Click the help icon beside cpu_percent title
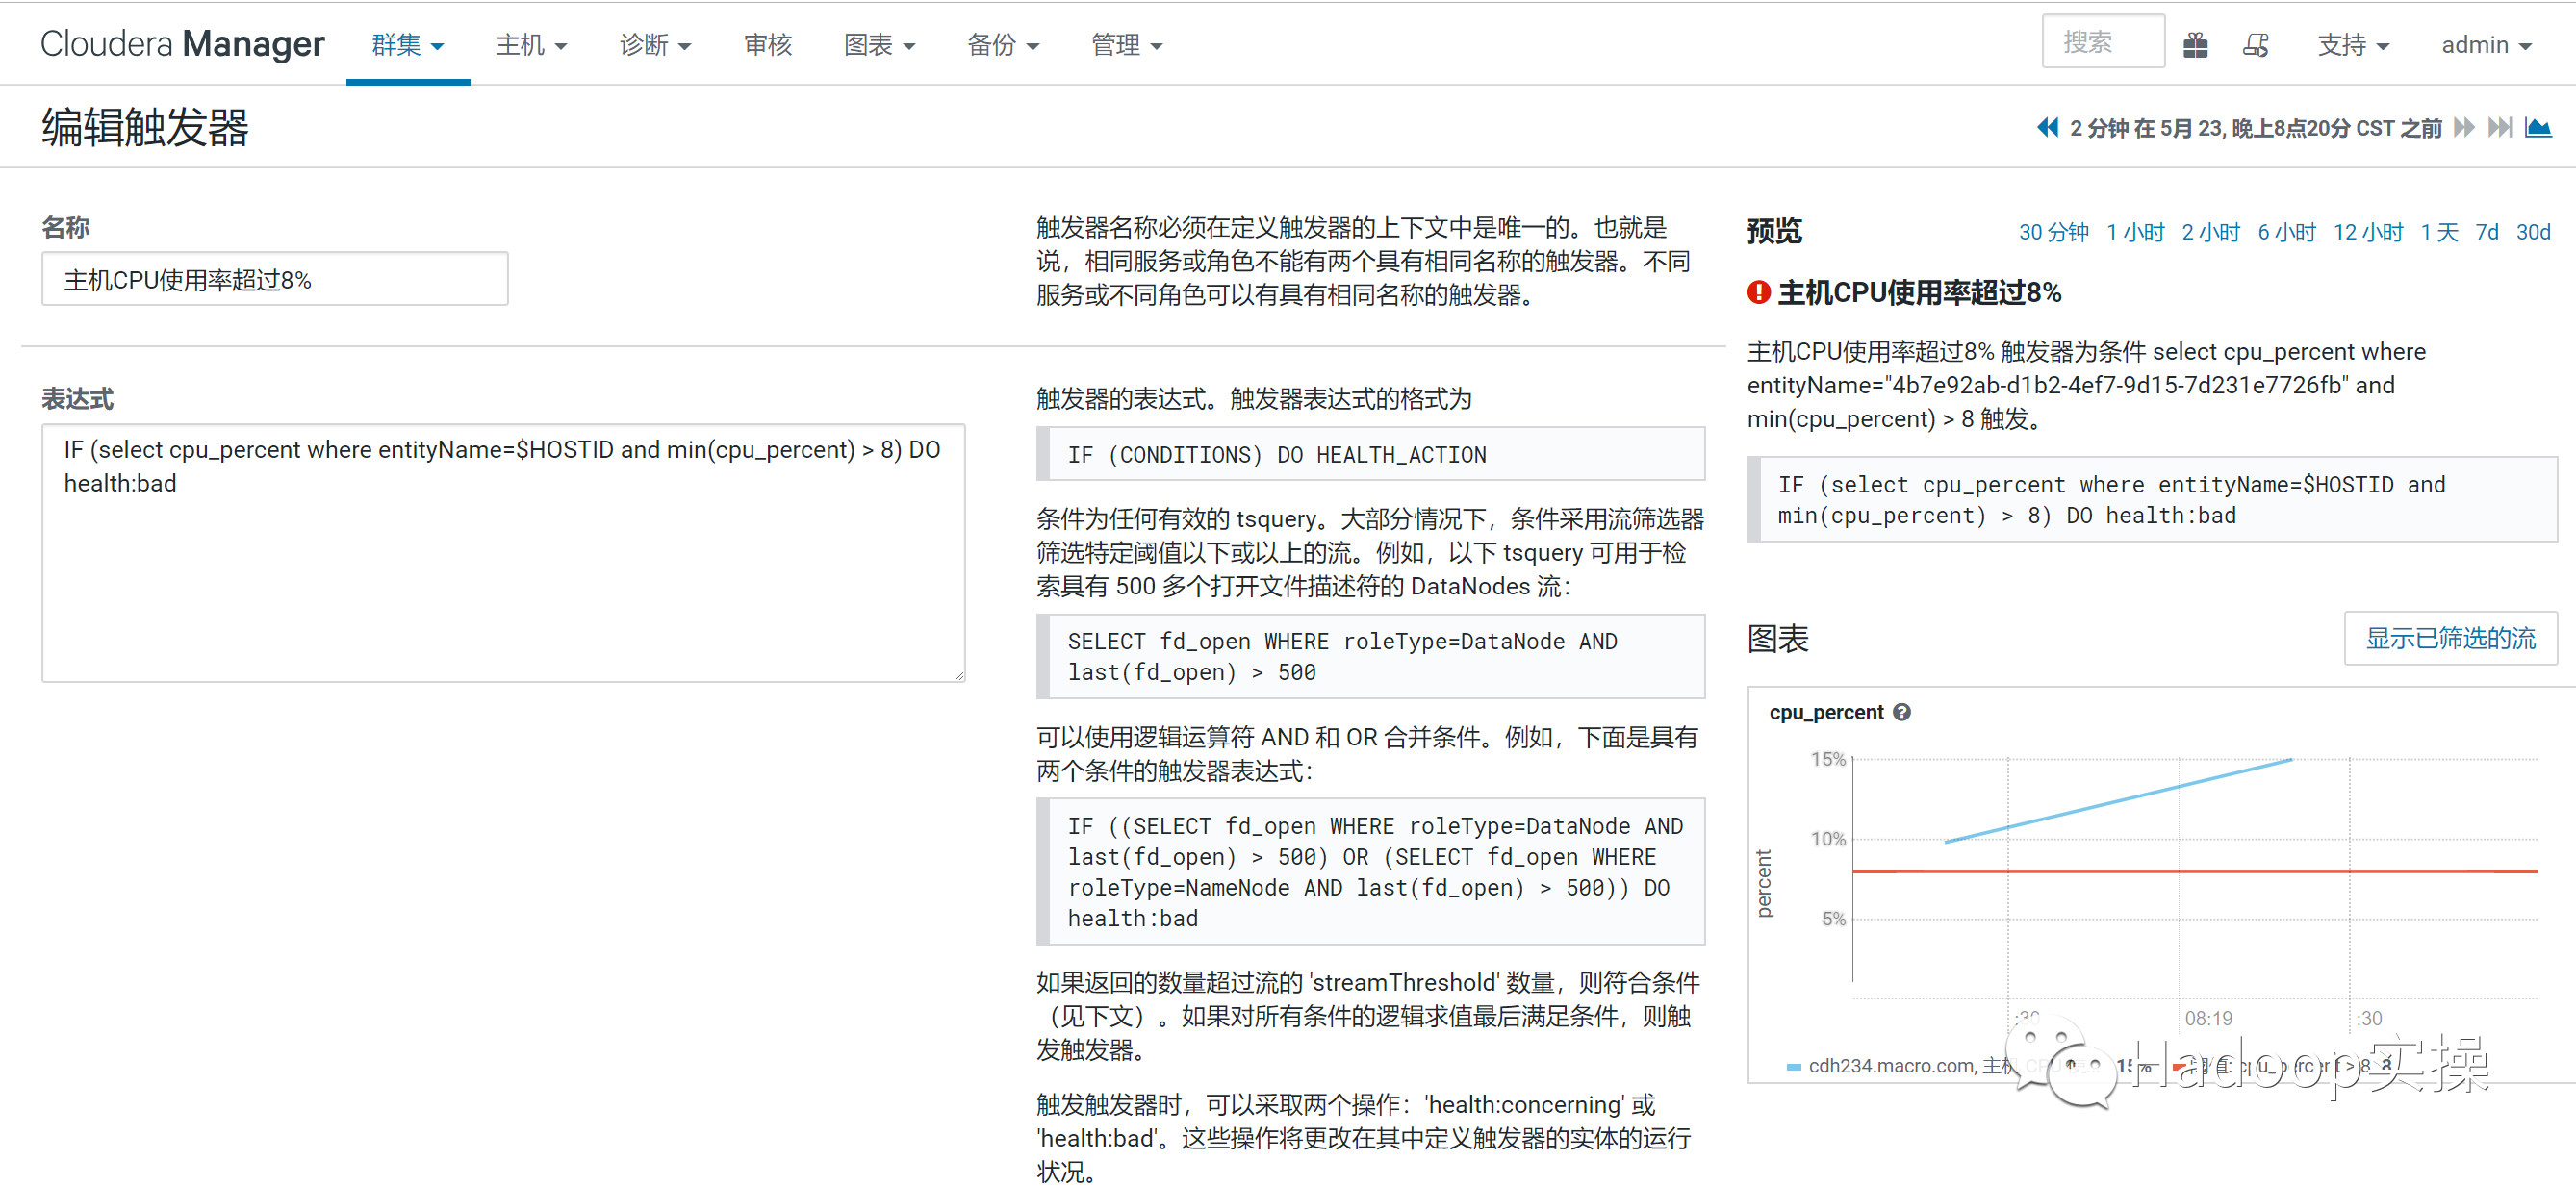This screenshot has height=1186, width=2576. pos(1903,712)
